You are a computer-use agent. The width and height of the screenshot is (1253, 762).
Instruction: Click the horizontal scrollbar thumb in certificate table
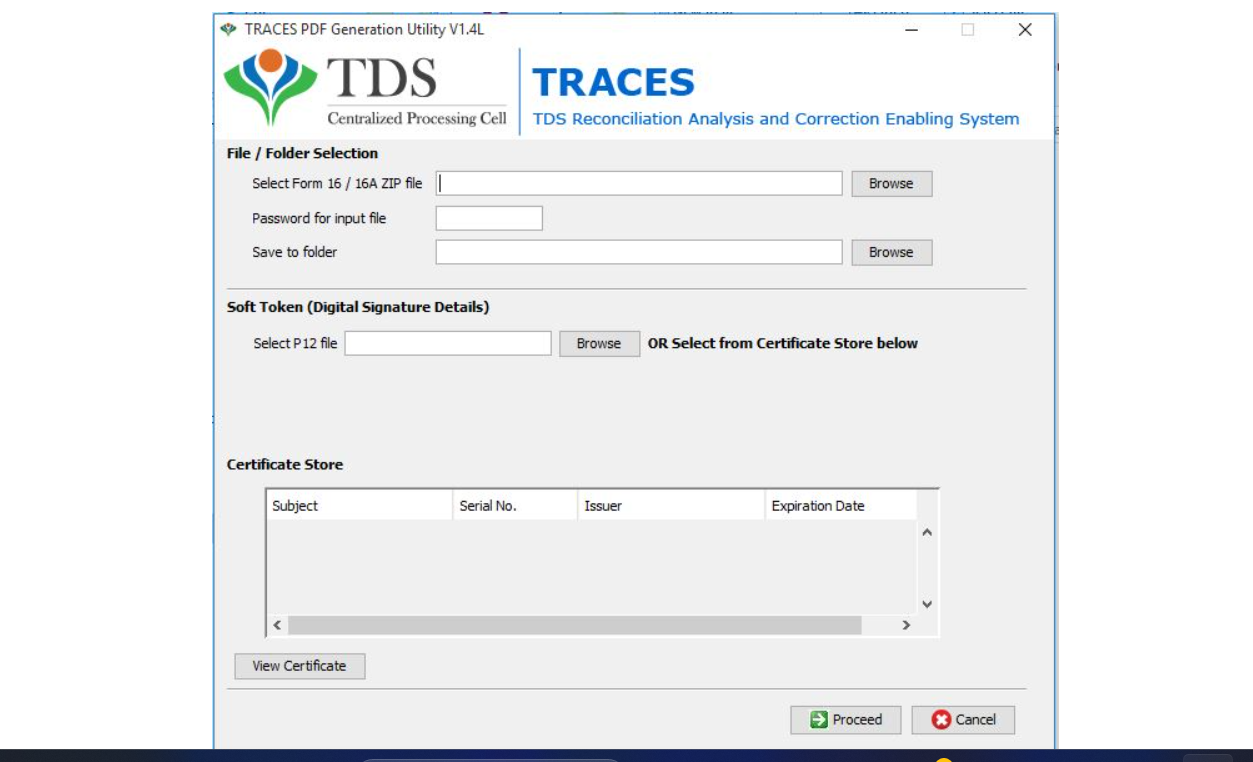575,625
